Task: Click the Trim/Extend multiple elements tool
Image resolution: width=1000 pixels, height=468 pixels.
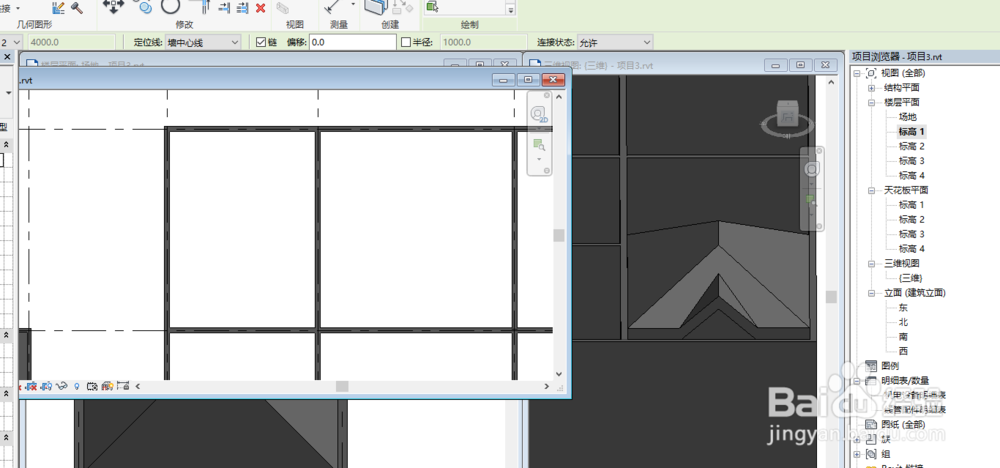Action: [x=242, y=8]
